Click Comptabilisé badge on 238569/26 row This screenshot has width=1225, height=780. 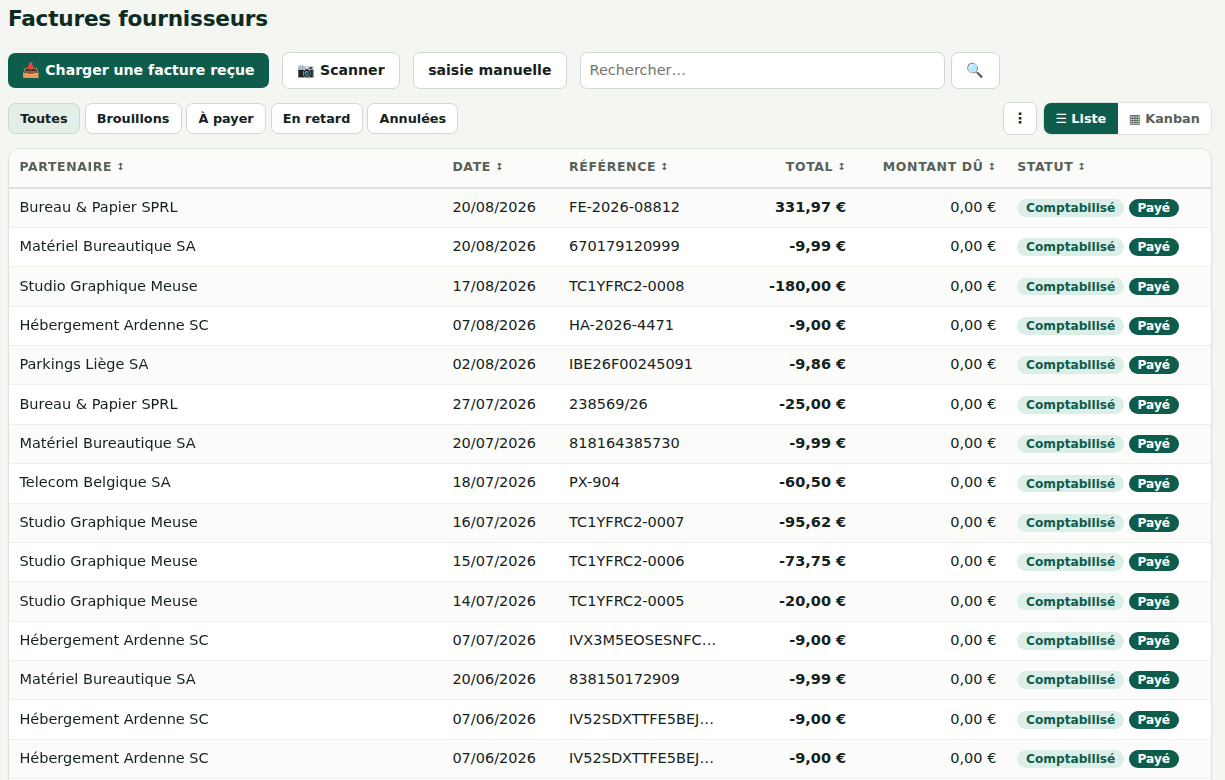click(x=1070, y=405)
